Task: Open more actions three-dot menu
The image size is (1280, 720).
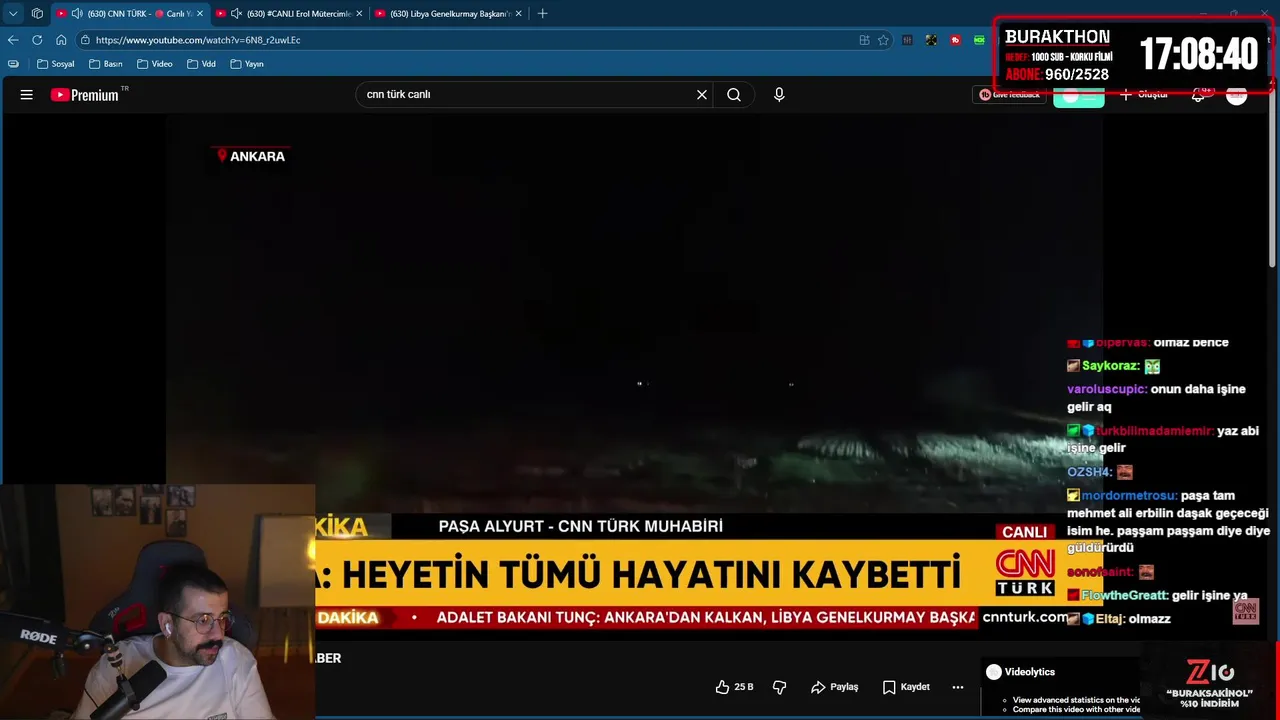Action: [958, 687]
